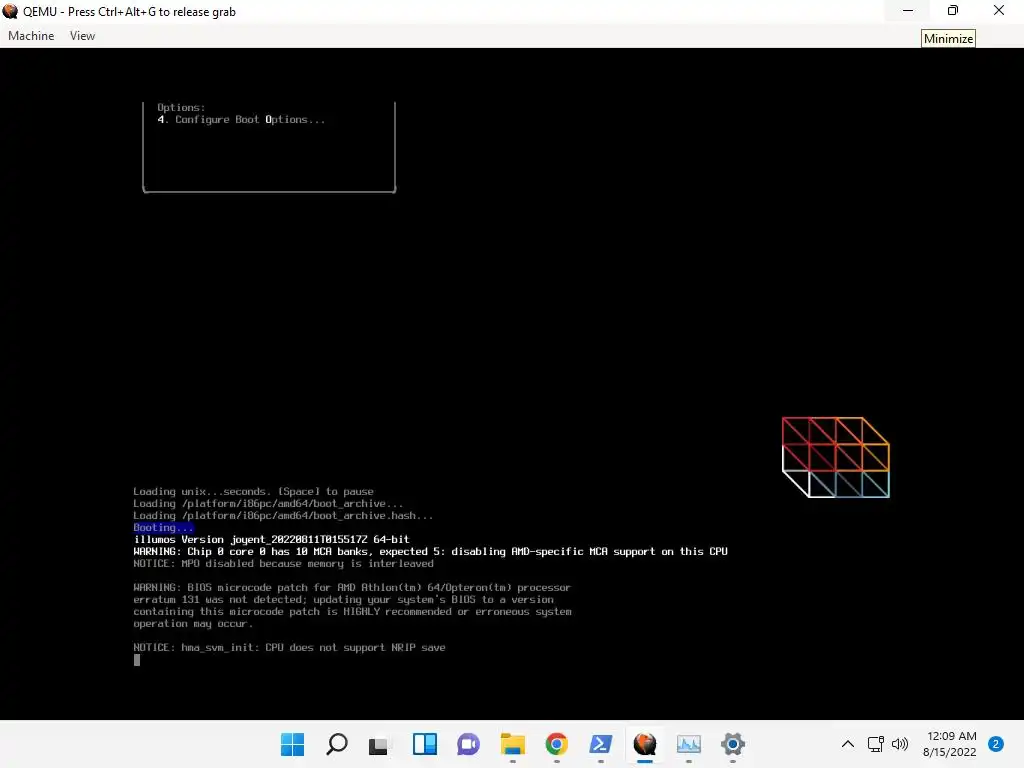The image size is (1024, 768).
Task: Click the 'NOTICE: MPO disabled' line
Action: pos(283,564)
